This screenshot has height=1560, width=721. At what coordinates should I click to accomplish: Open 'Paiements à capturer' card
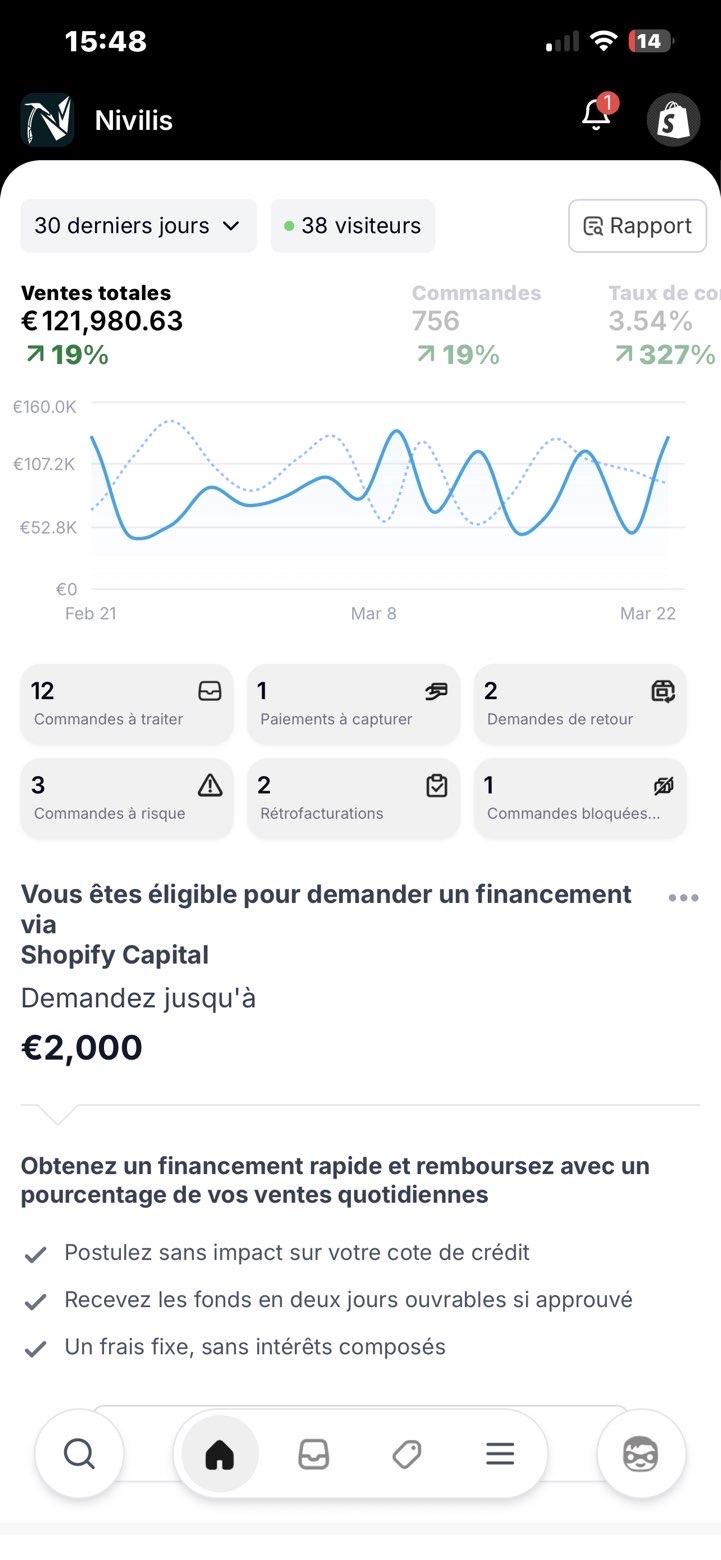tap(353, 704)
